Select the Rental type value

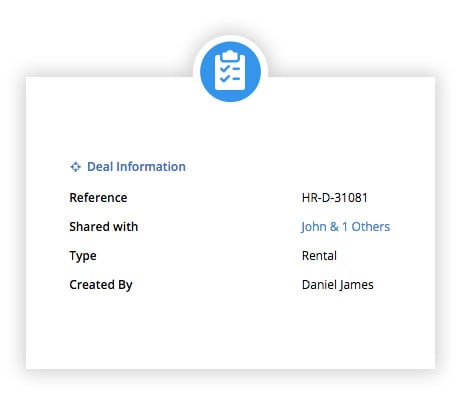pos(319,256)
